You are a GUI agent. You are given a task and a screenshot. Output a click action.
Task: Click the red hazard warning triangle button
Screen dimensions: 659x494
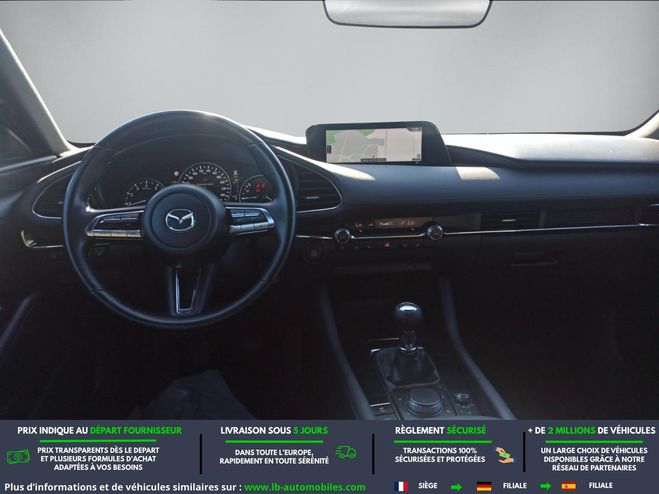(388, 244)
